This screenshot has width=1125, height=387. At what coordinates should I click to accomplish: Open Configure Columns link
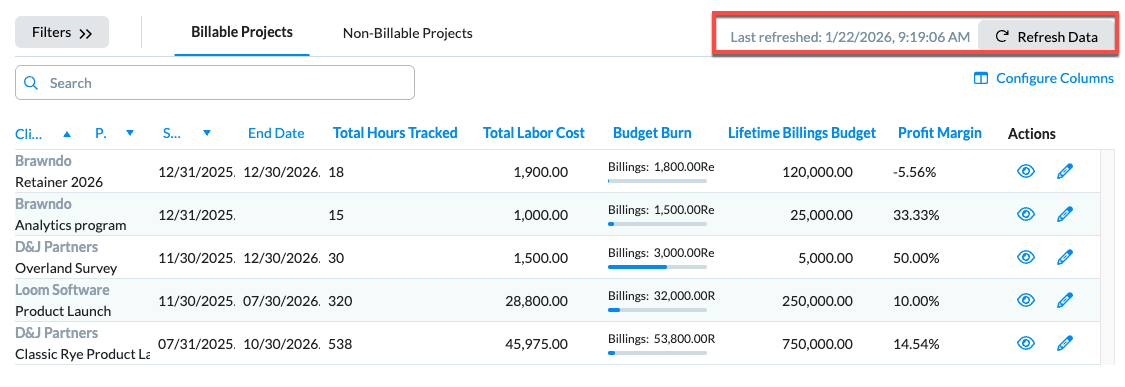pyautogui.click(x=1044, y=78)
